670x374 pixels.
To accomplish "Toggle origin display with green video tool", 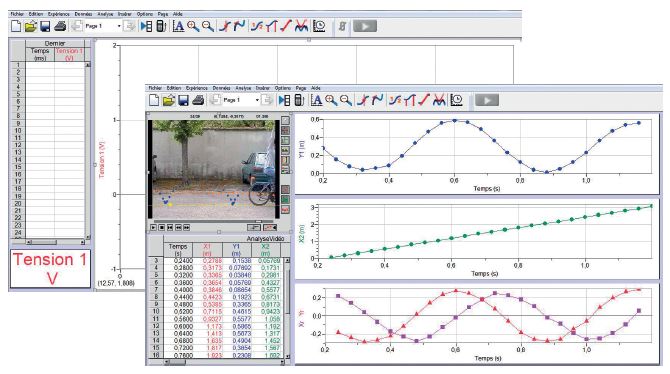I will [x=285, y=199].
